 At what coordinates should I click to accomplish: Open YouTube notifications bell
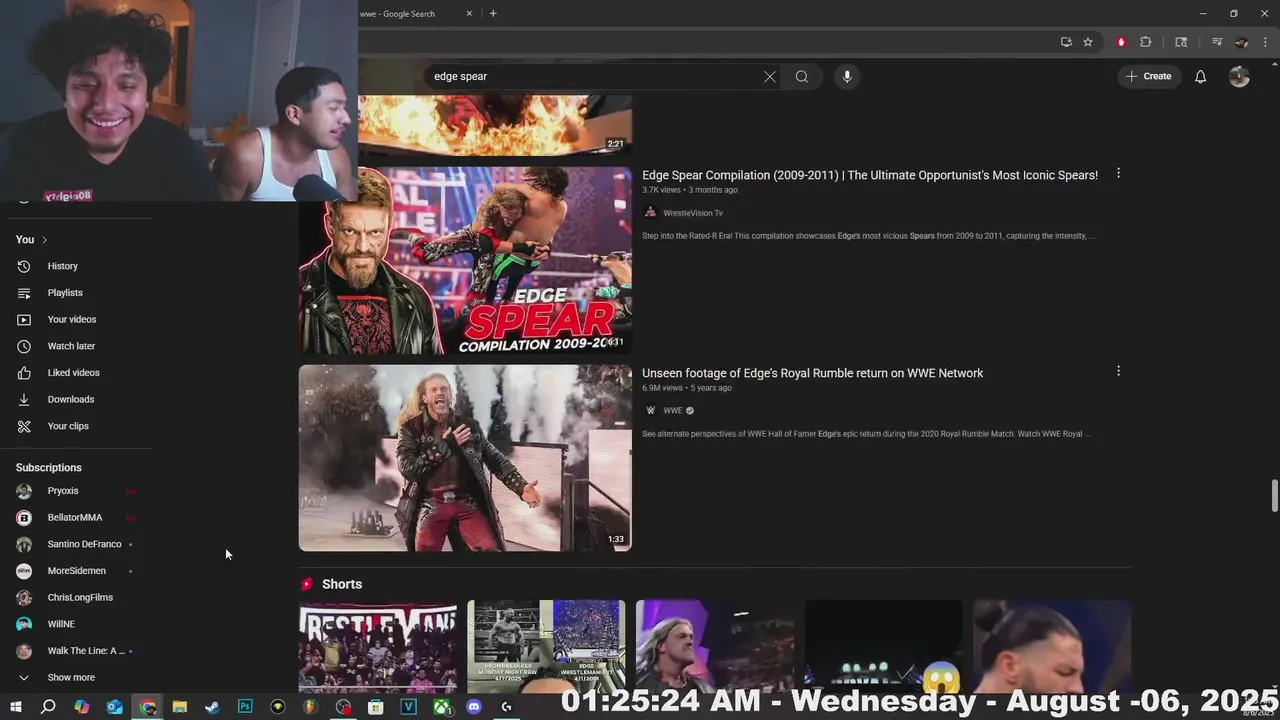1201,77
